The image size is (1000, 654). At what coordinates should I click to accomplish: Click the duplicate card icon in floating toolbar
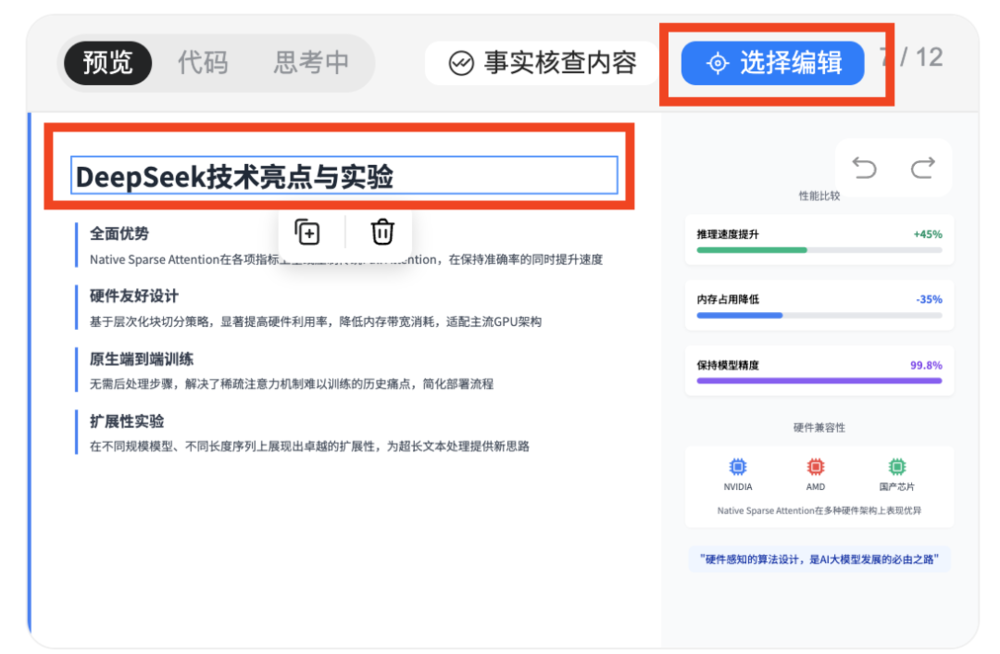(x=308, y=231)
